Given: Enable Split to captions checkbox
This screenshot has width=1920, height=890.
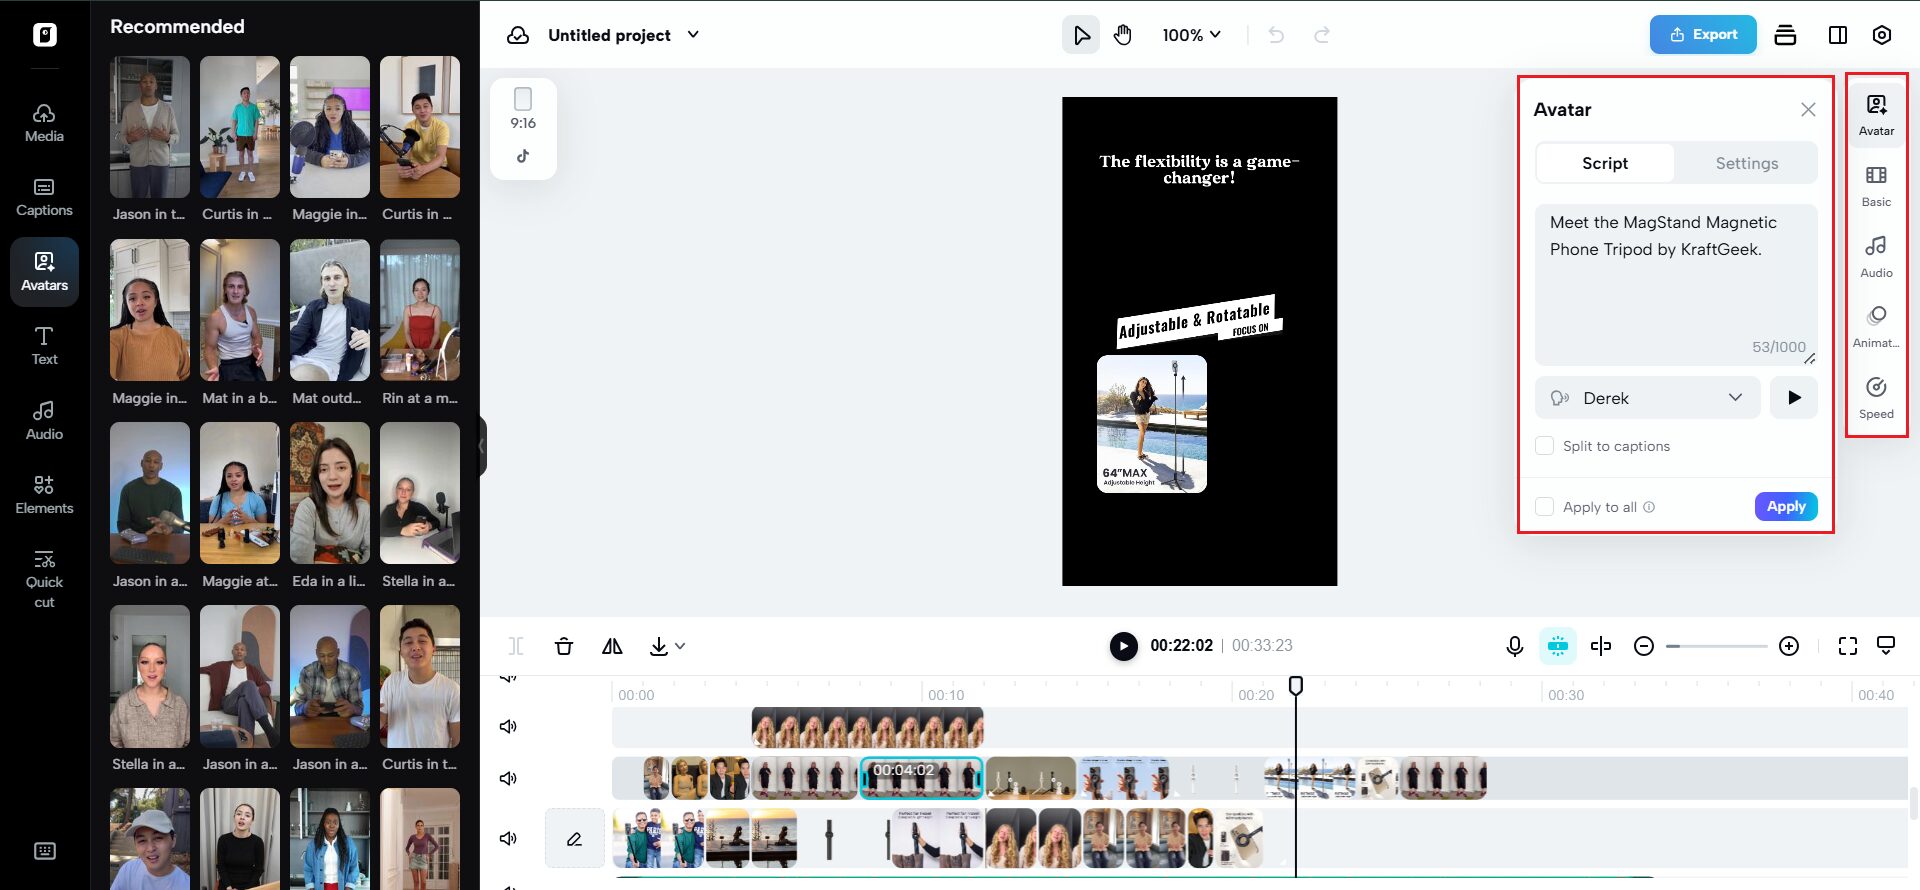Looking at the screenshot, I should [x=1545, y=446].
